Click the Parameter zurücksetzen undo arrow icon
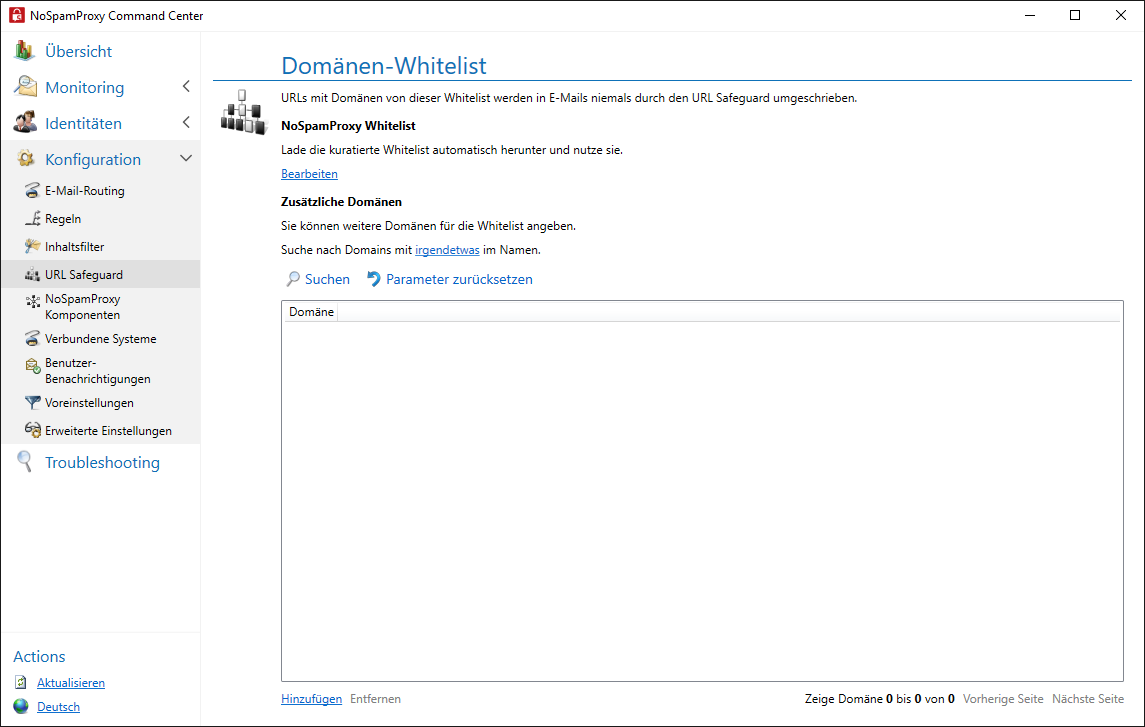This screenshot has width=1145, height=727. click(373, 279)
